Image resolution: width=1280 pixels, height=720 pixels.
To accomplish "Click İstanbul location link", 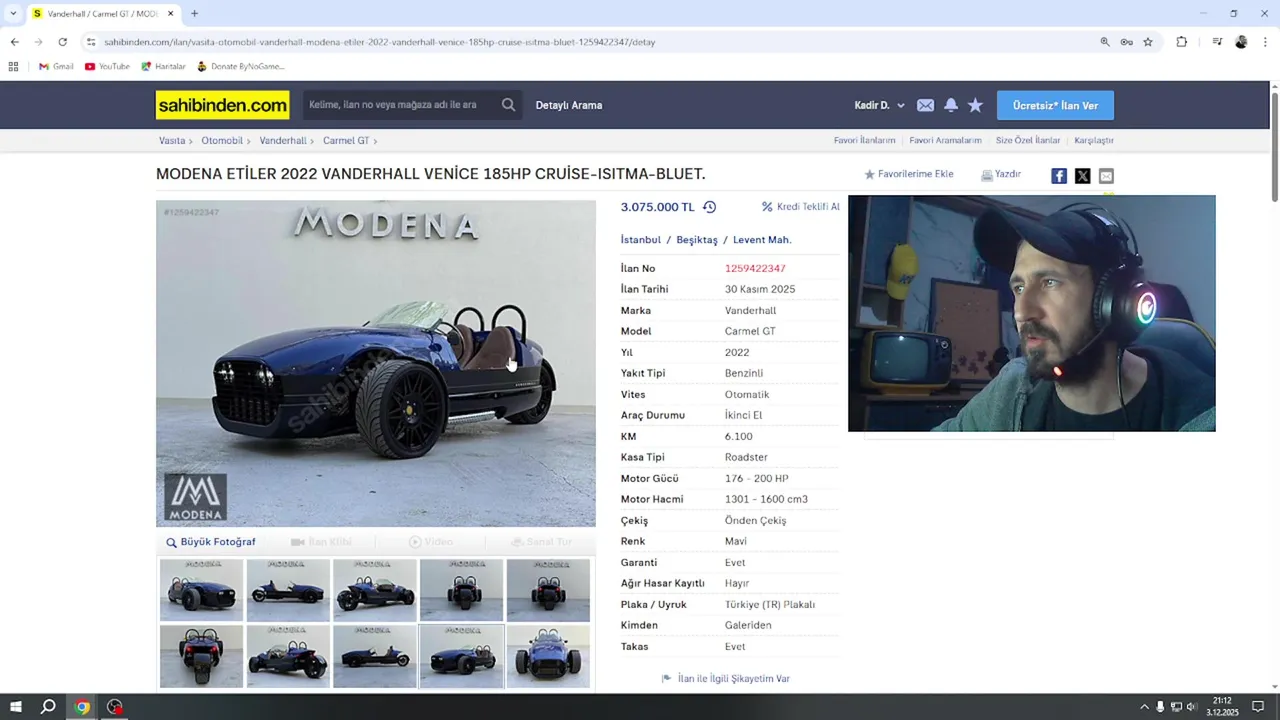I will 640,240.
